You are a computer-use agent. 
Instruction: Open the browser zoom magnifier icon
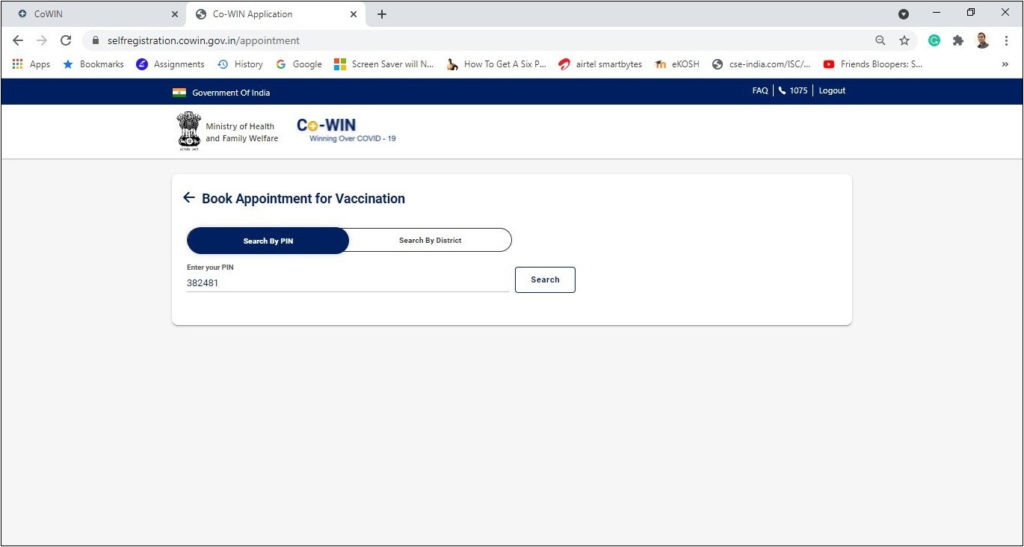click(880, 40)
